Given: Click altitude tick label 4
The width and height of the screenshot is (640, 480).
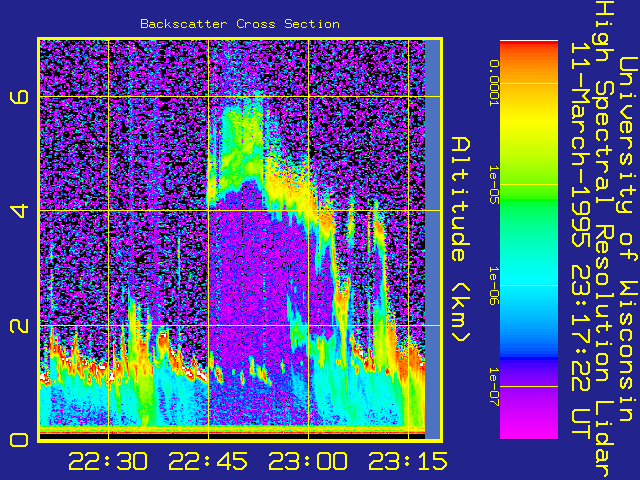Looking at the screenshot, I should pos(20,211).
